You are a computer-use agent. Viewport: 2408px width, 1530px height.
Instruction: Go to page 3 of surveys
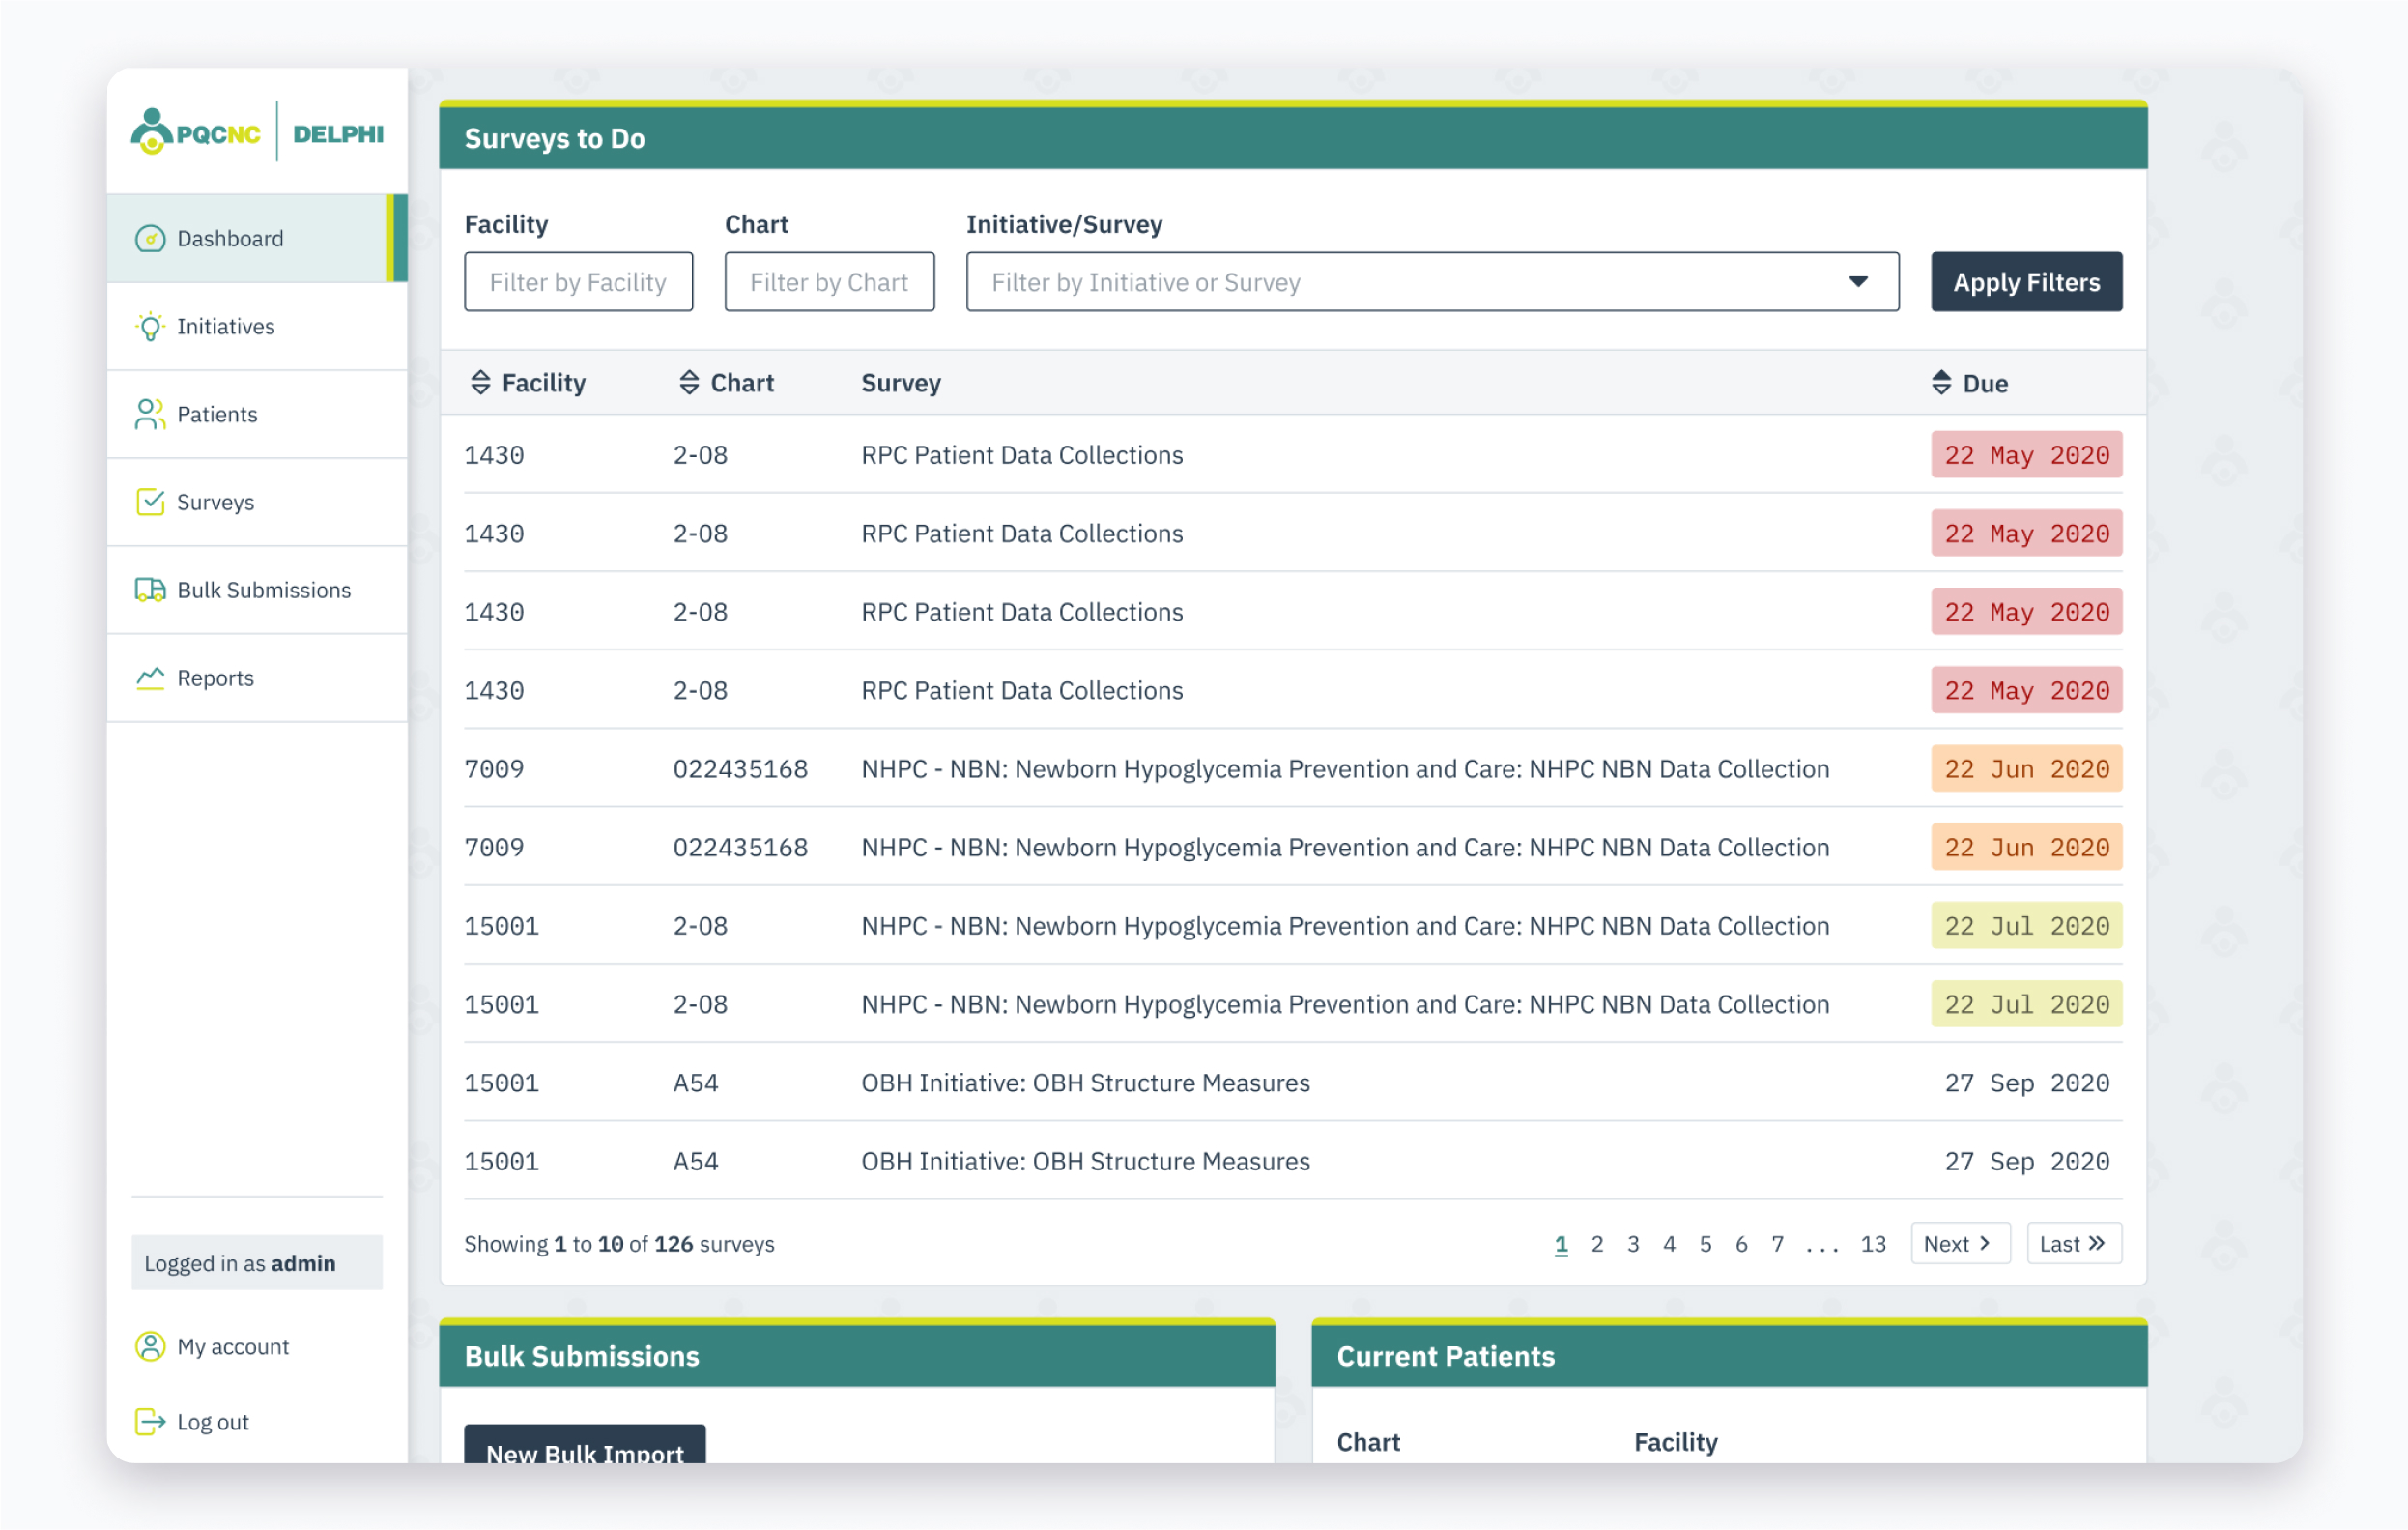coord(1633,1243)
